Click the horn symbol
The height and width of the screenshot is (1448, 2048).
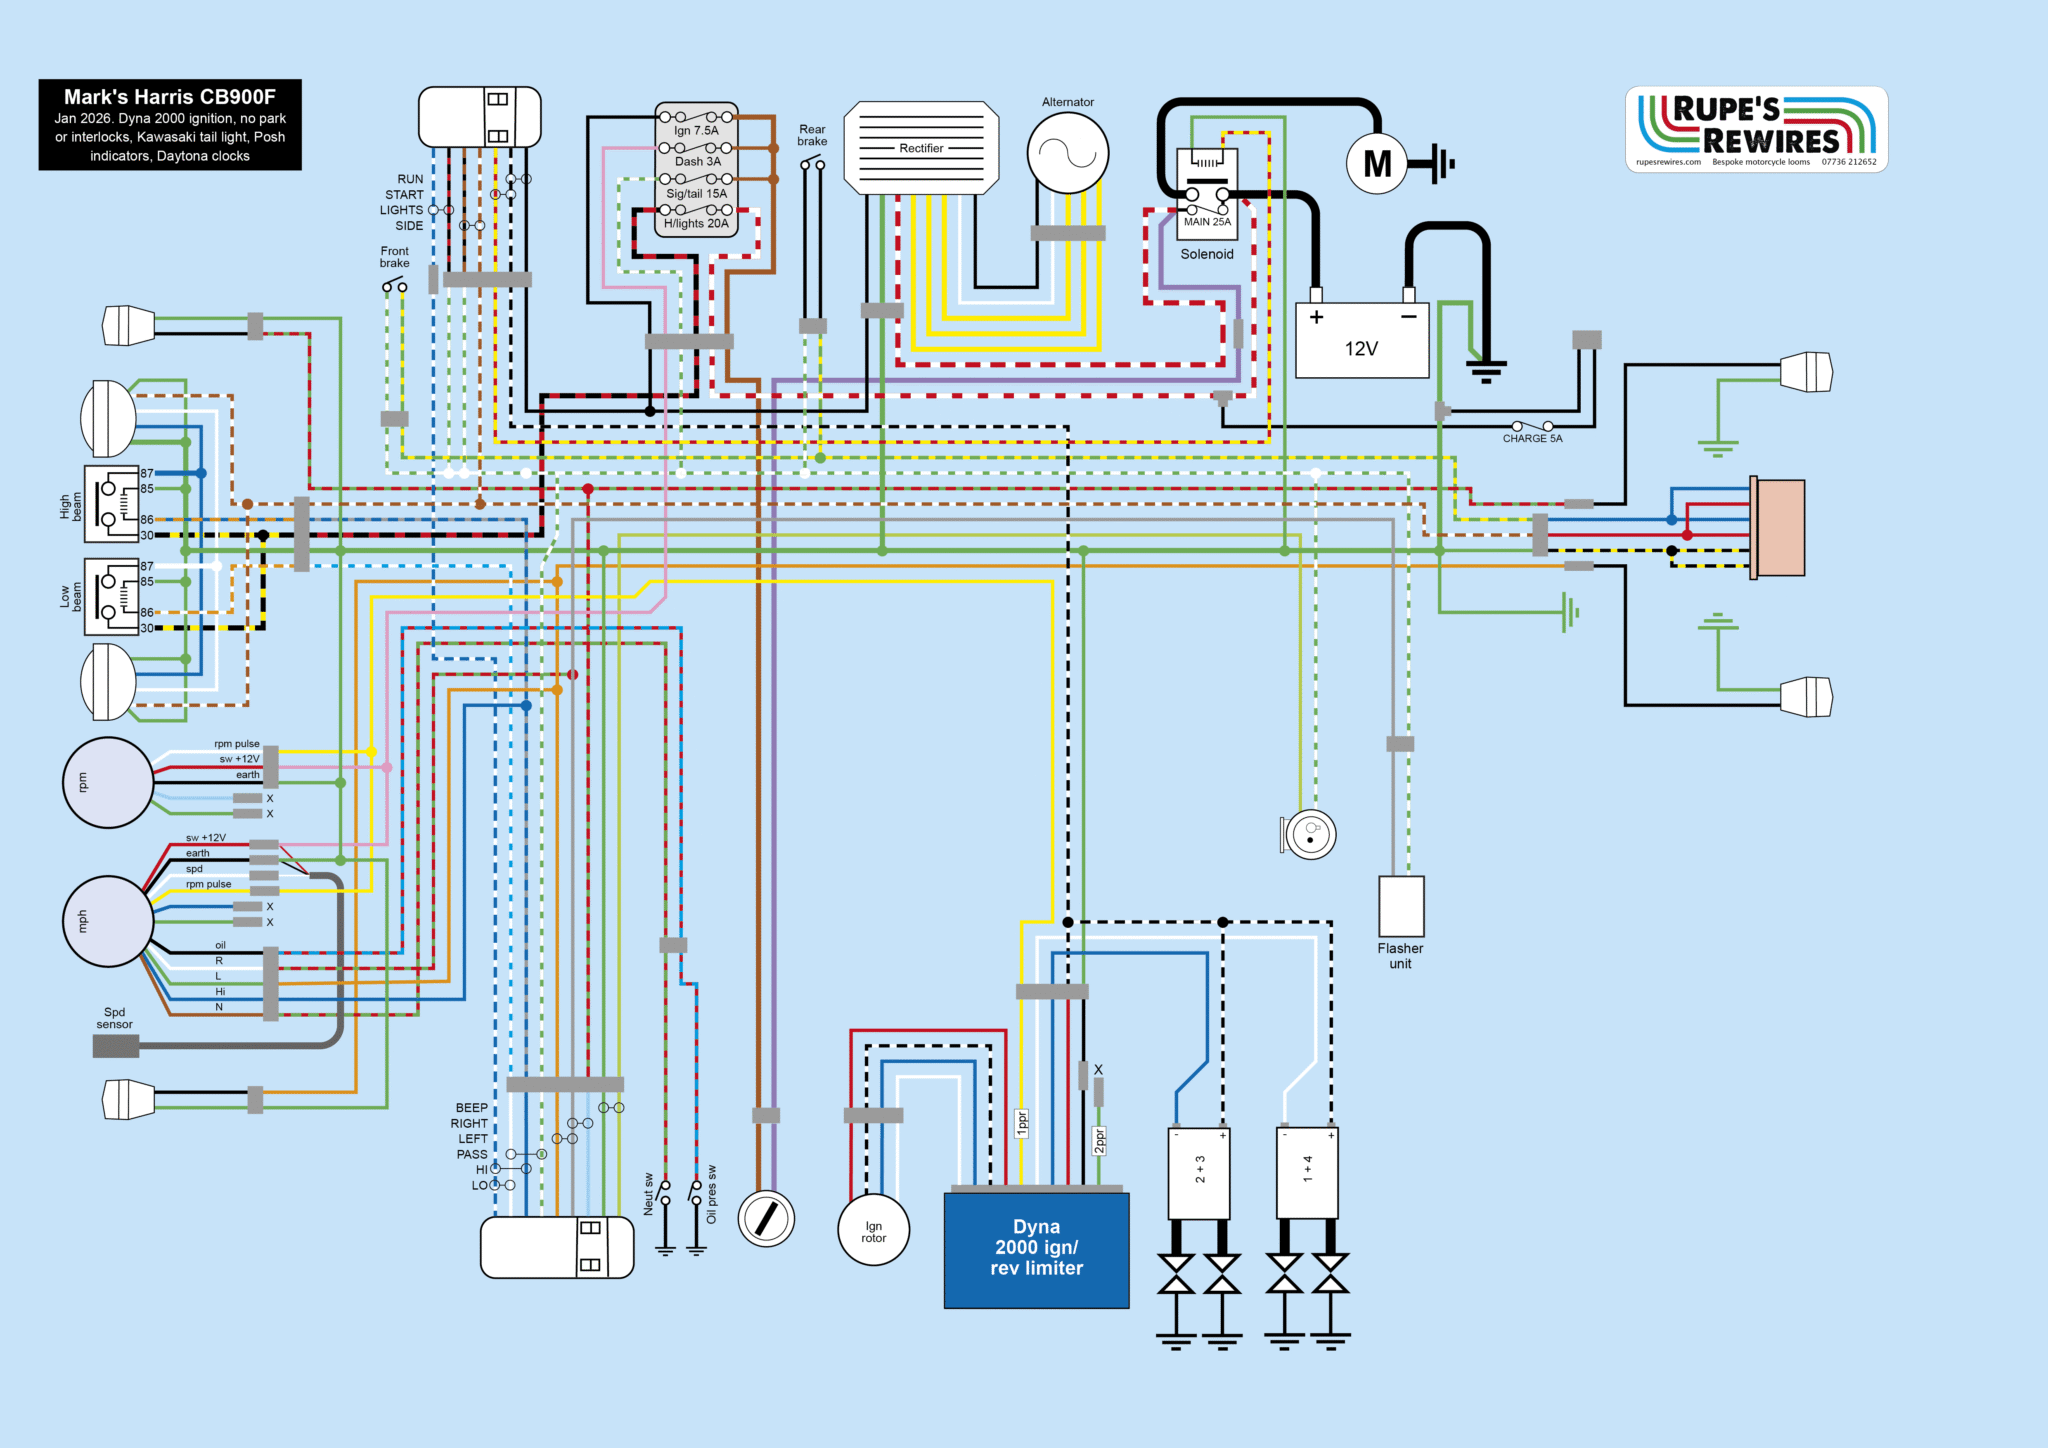point(1309,834)
